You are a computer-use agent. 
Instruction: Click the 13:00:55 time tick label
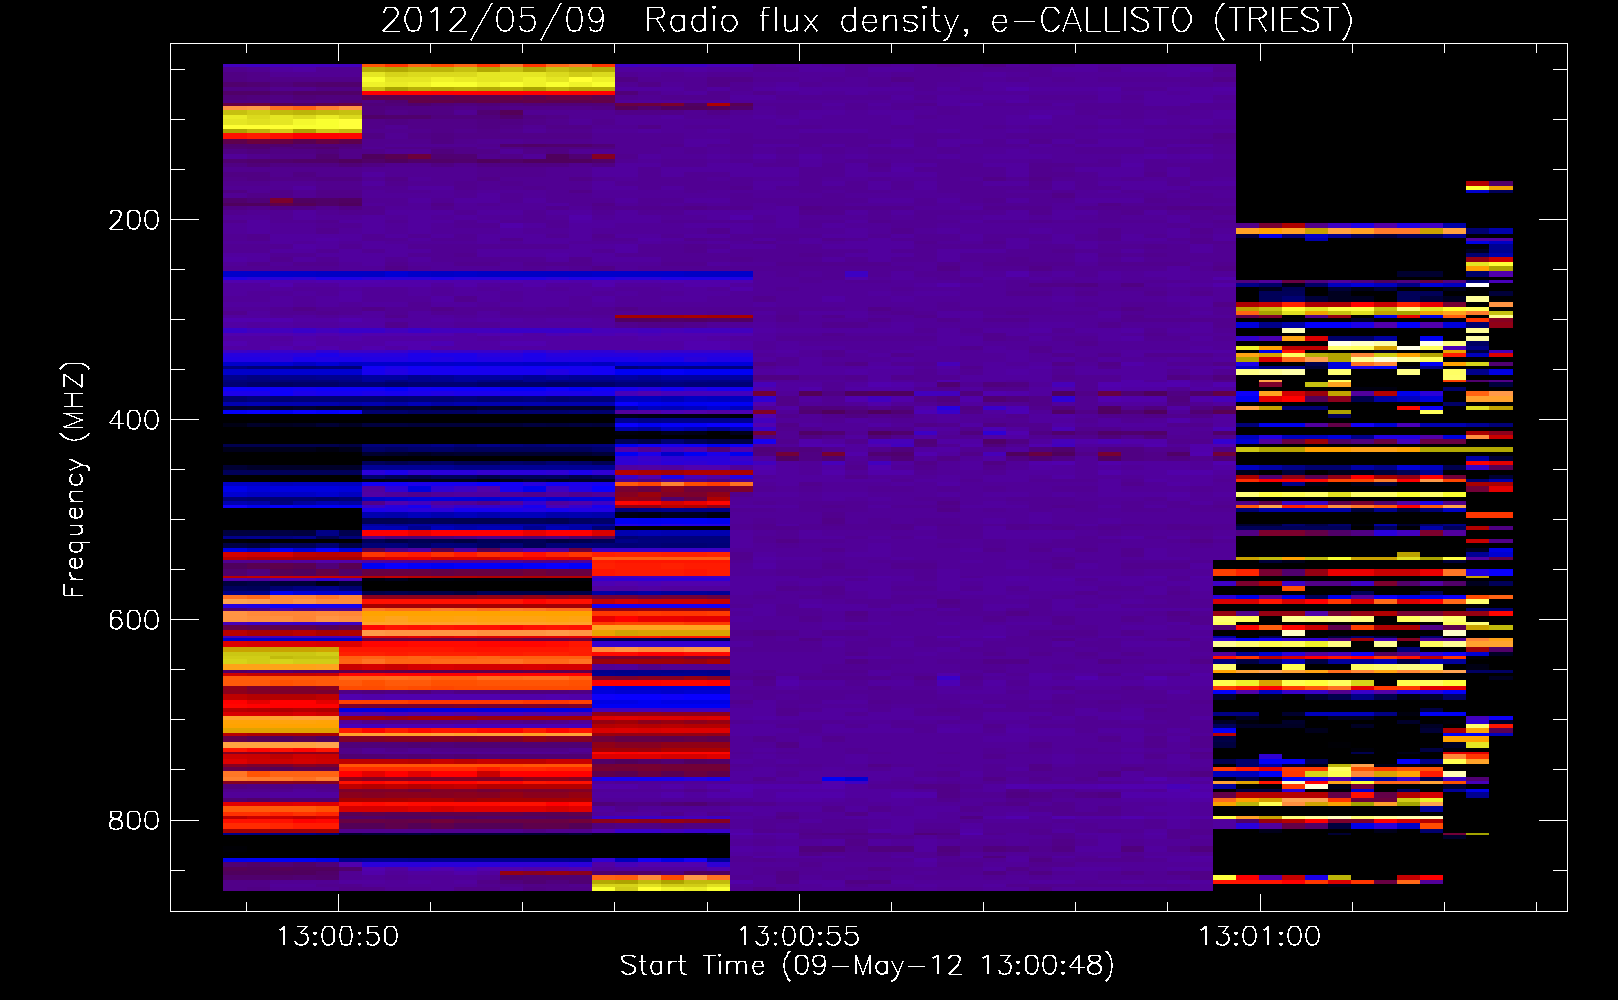[799, 937]
